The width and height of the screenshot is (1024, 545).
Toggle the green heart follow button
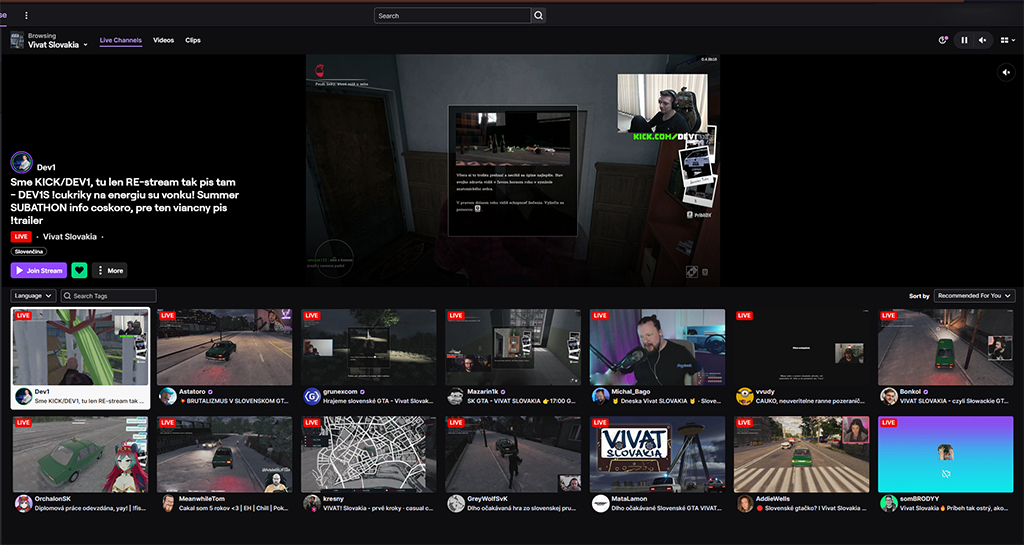point(79,270)
